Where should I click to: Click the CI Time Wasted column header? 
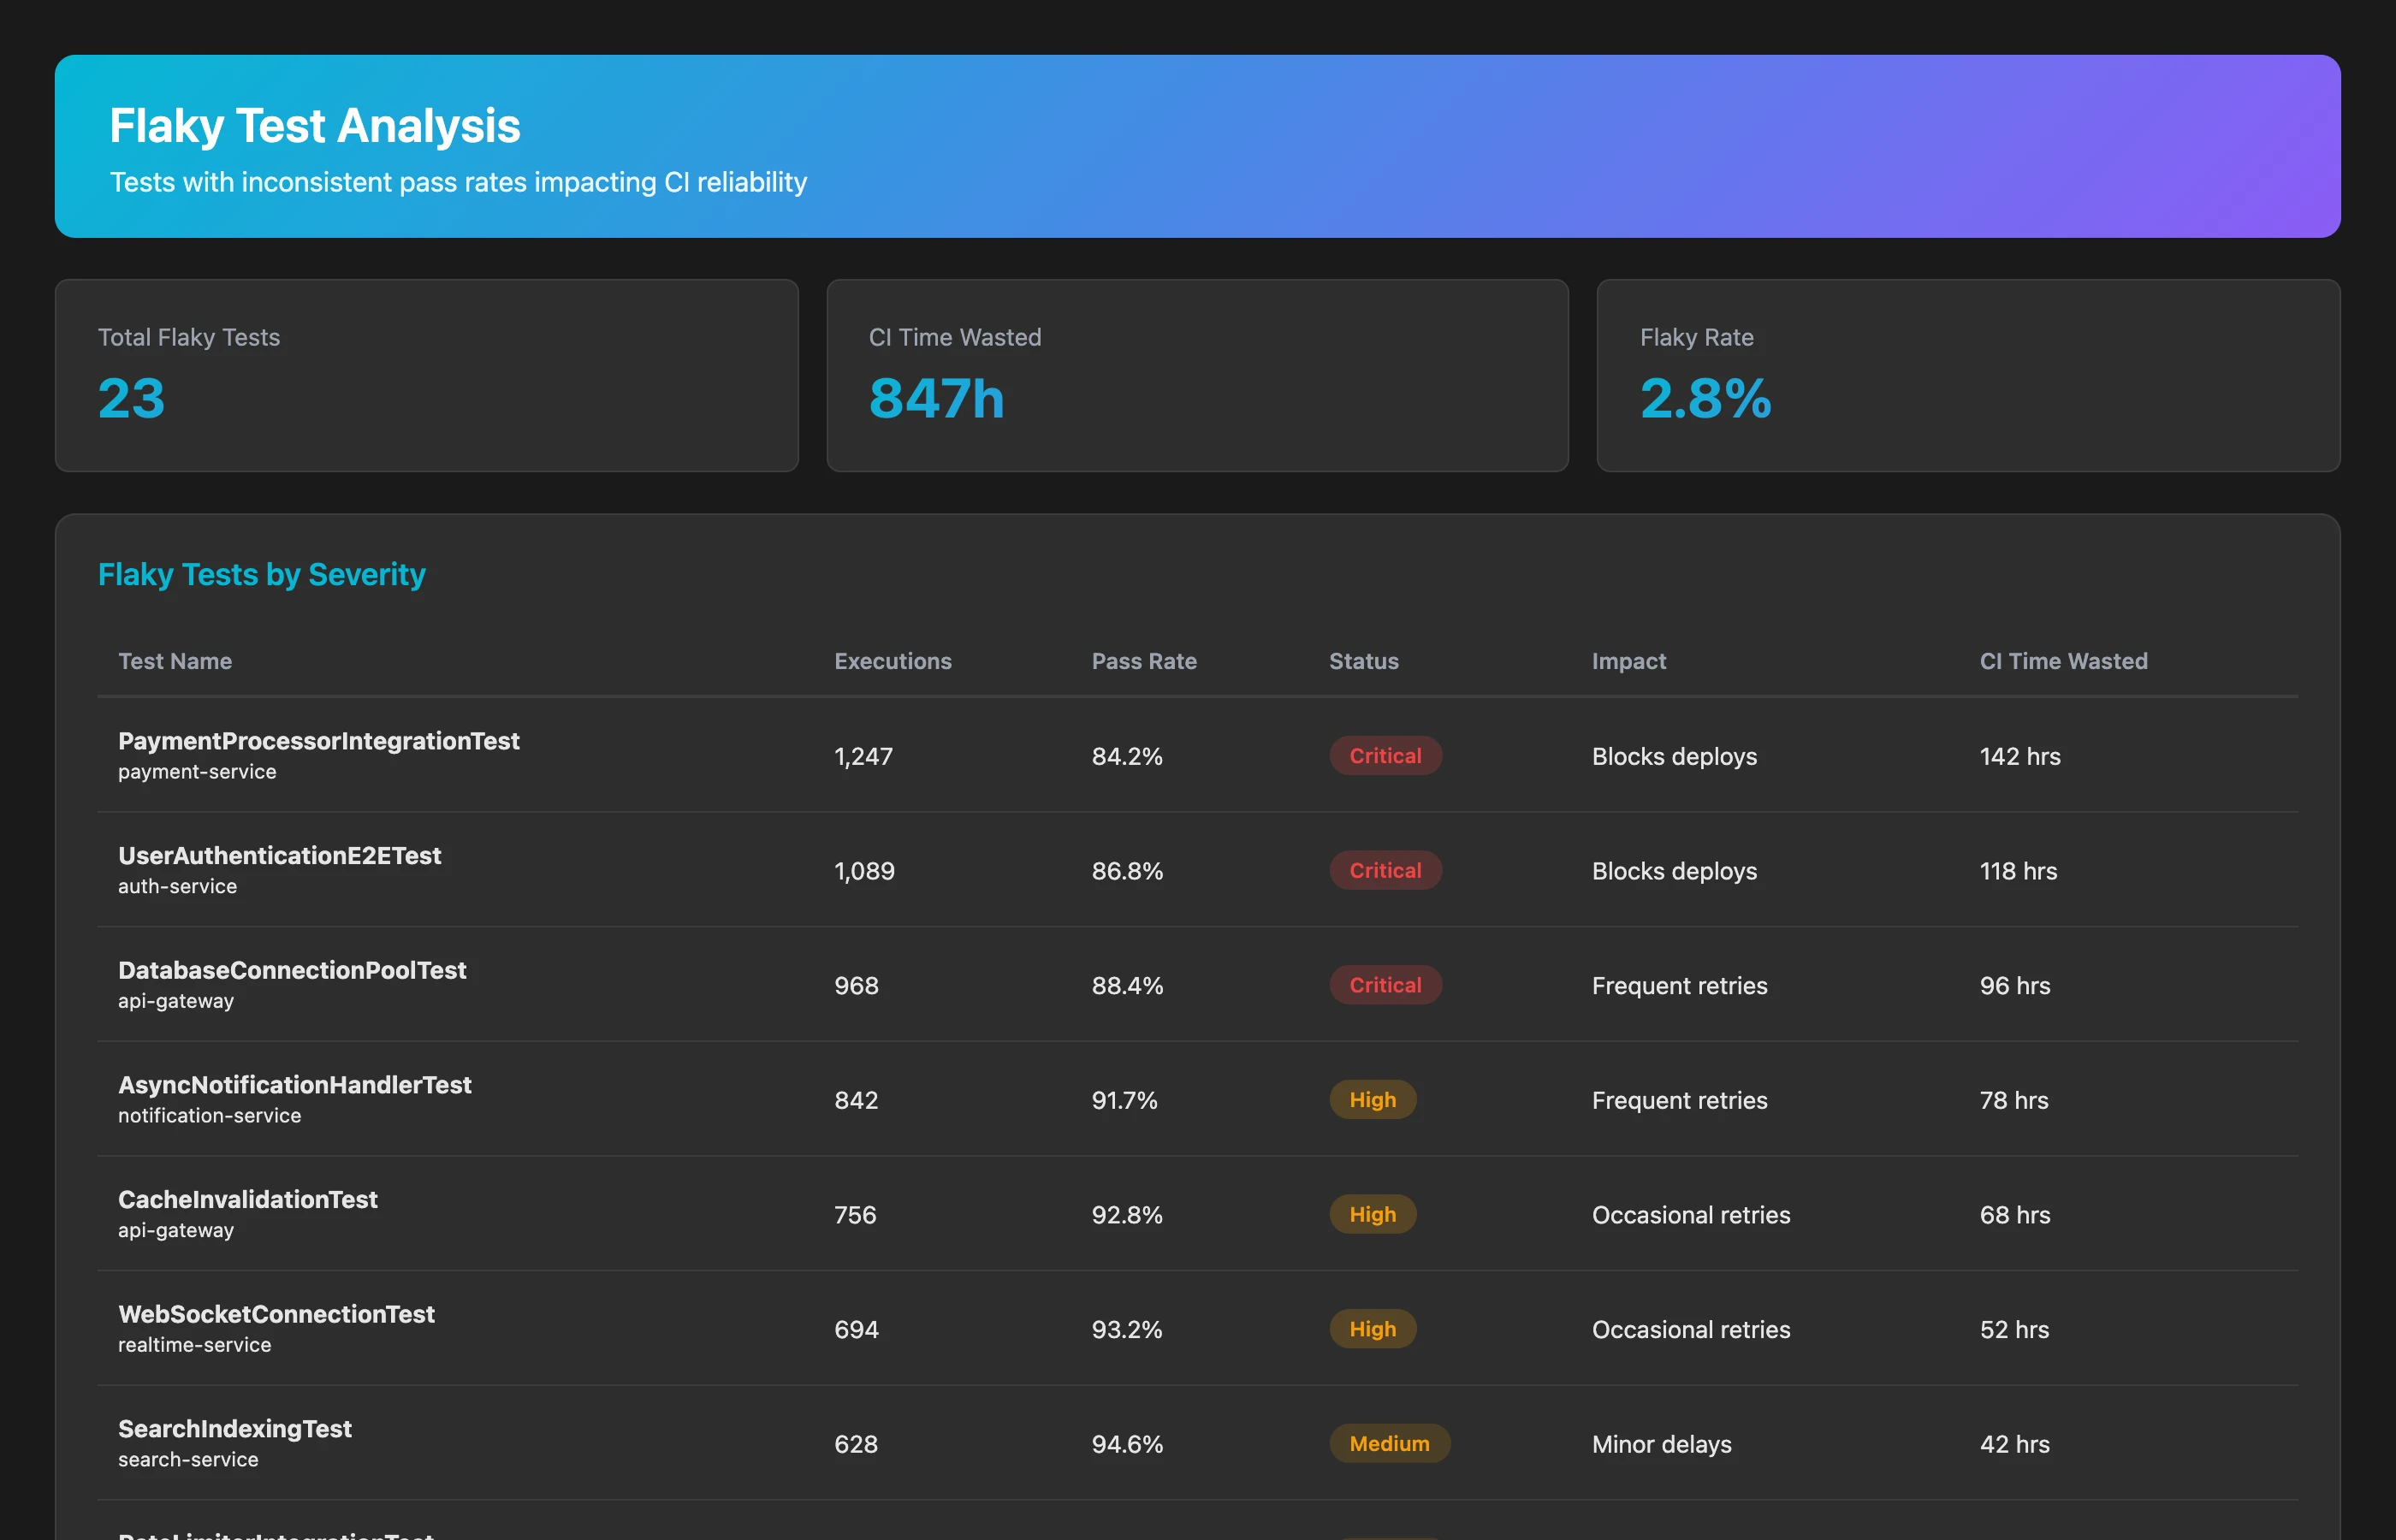click(2064, 661)
